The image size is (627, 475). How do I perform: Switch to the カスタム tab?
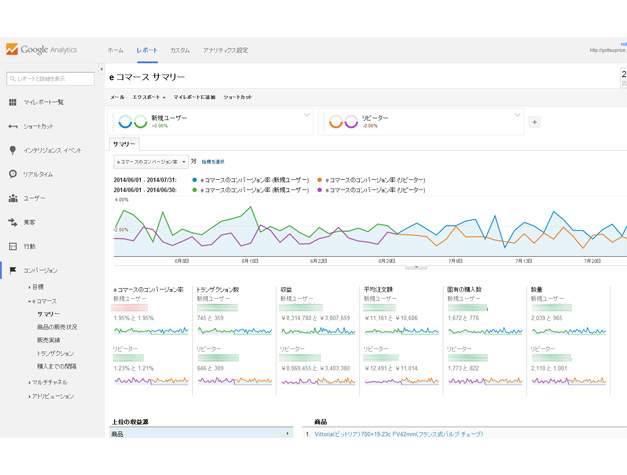point(180,50)
